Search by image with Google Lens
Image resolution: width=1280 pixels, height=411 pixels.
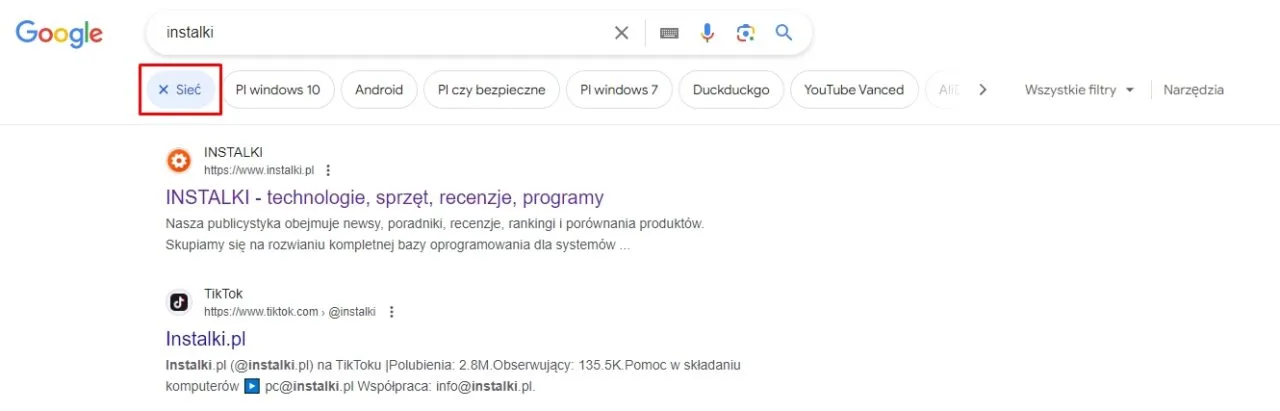point(745,33)
